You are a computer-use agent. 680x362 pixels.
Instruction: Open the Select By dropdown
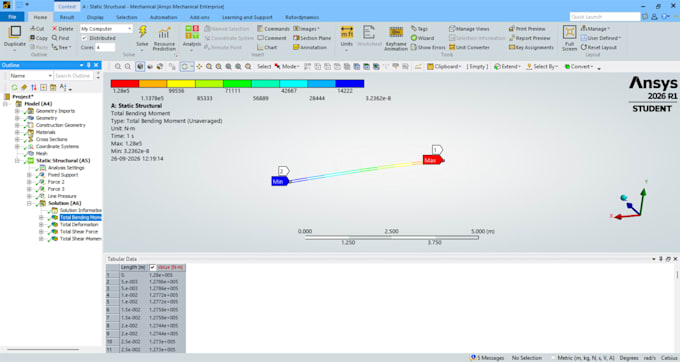click(x=542, y=67)
